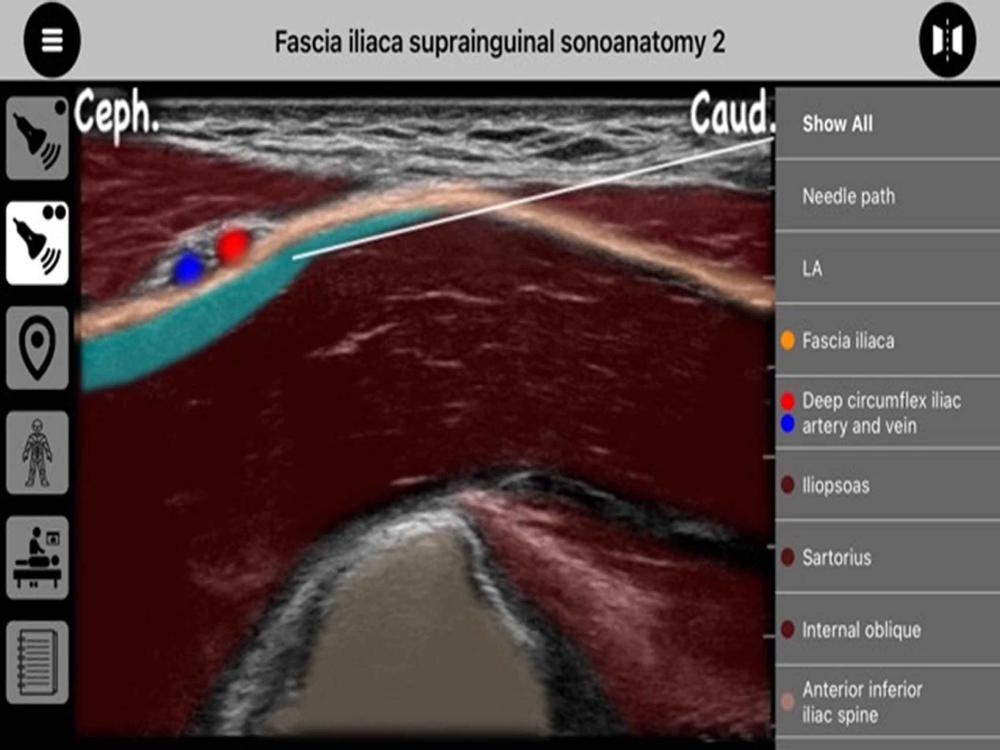Toggle the Fascia iliaca overlay
The height and width of the screenshot is (750, 1000).
888,341
